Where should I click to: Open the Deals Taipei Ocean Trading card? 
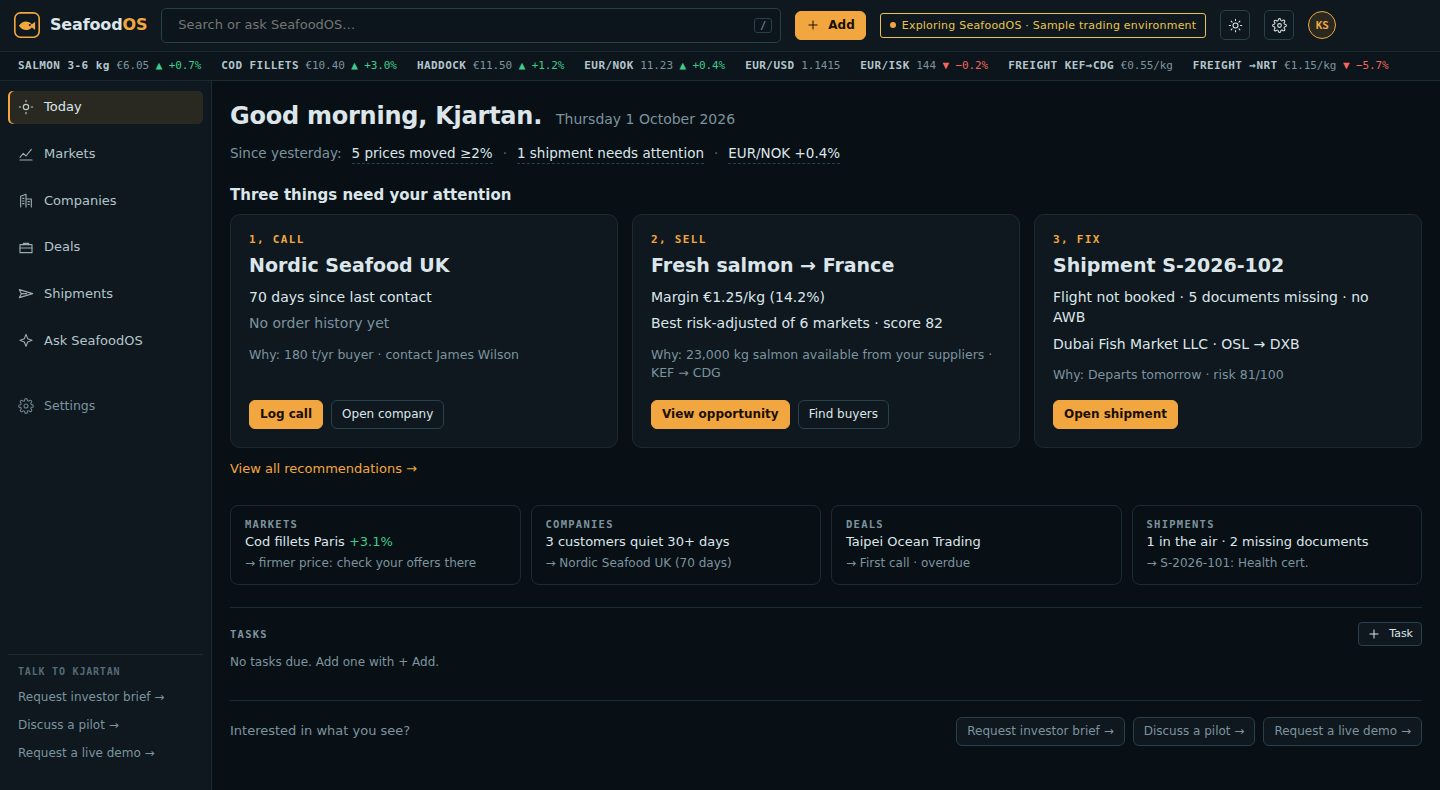click(x=976, y=545)
